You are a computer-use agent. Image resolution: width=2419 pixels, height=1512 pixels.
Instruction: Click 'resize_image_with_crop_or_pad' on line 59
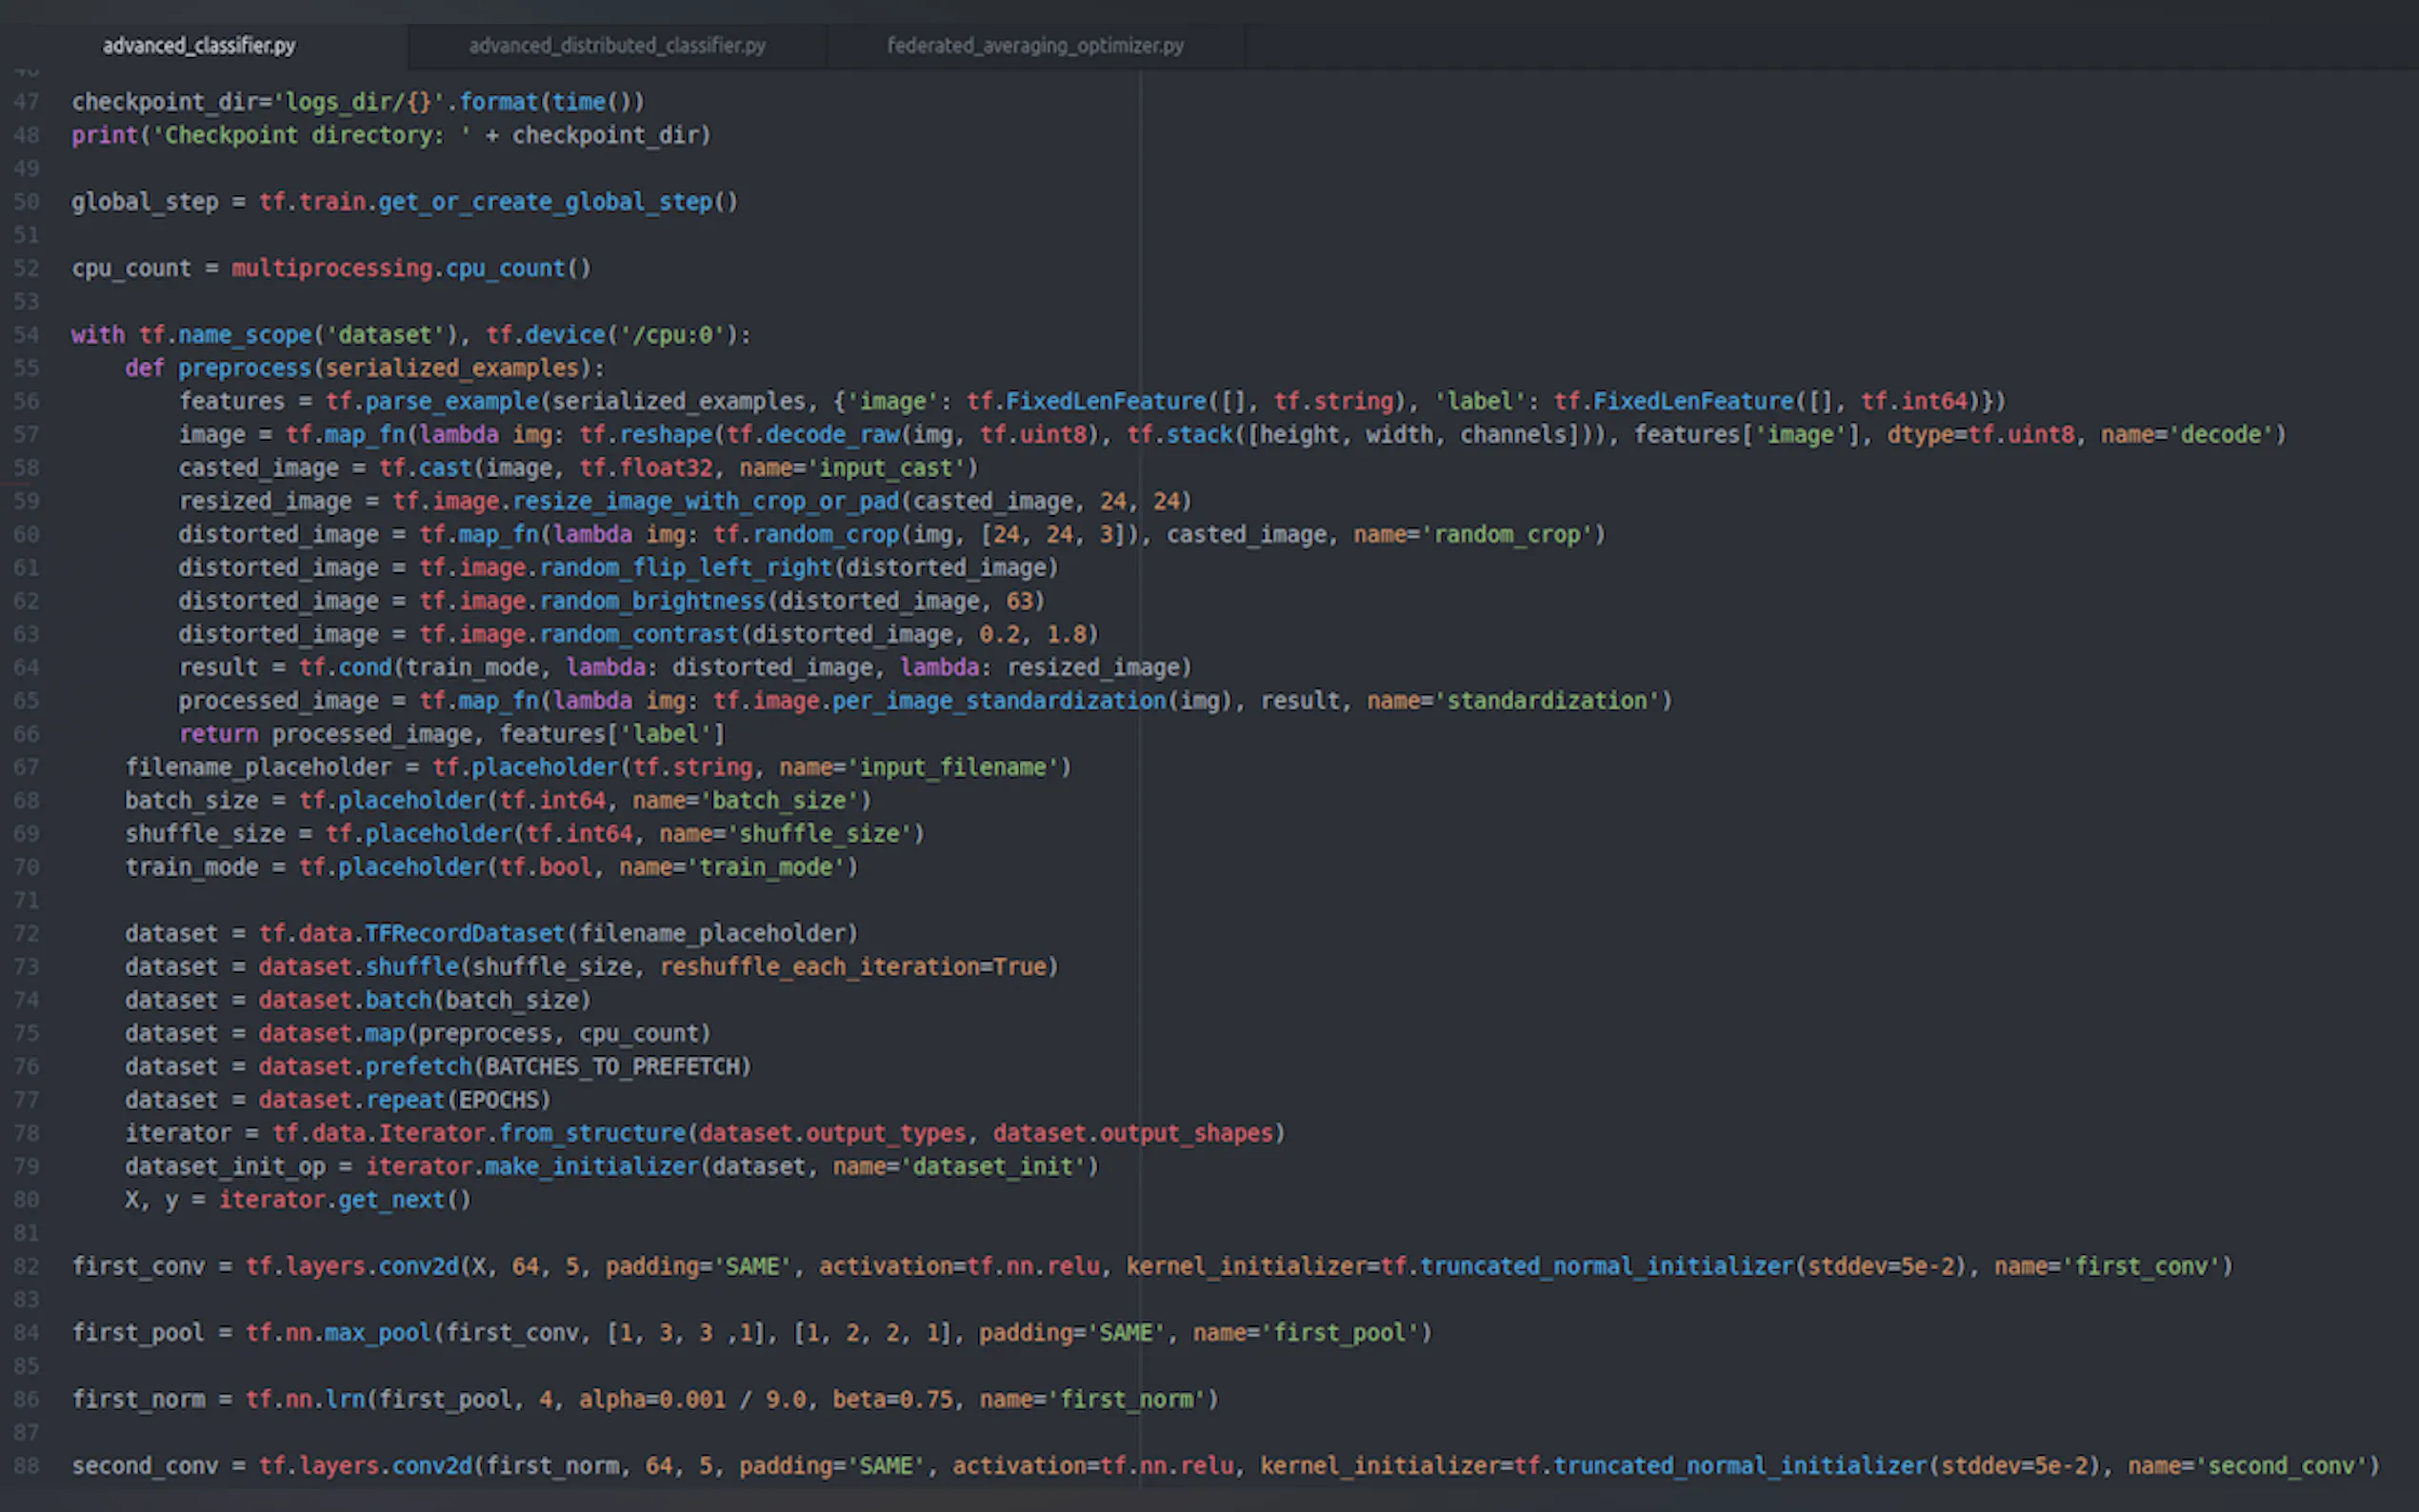coord(706,501)
